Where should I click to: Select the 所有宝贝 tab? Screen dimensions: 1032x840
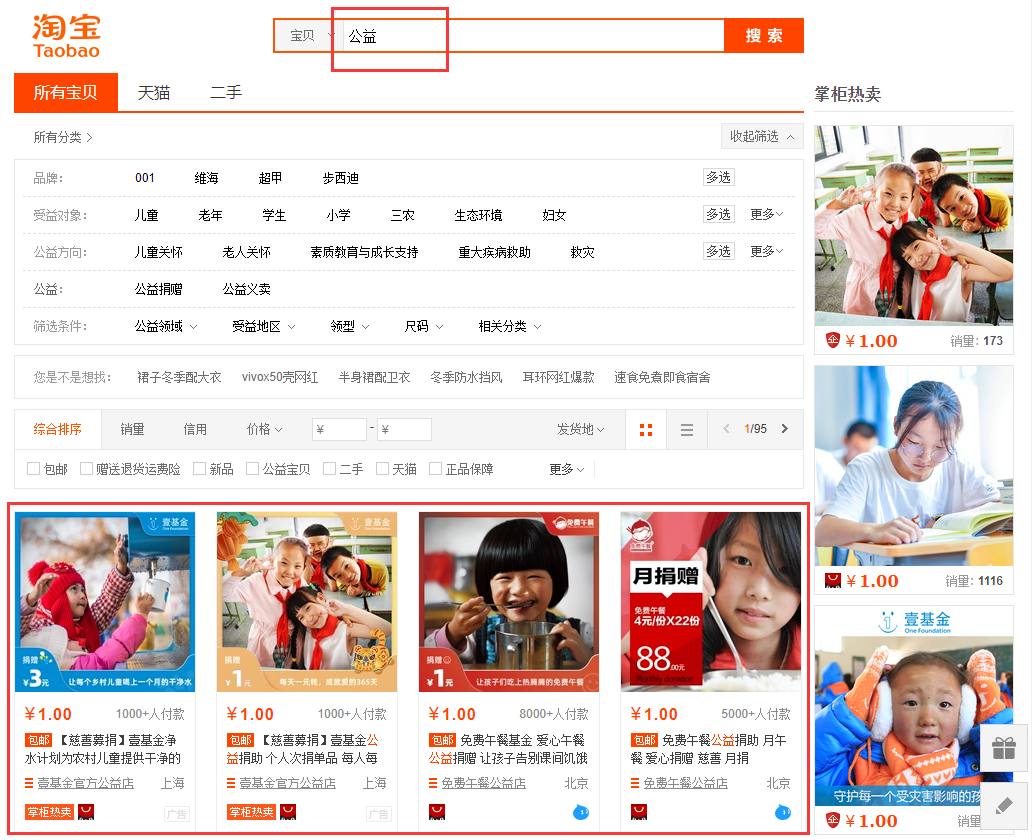(x=66, y=92)
